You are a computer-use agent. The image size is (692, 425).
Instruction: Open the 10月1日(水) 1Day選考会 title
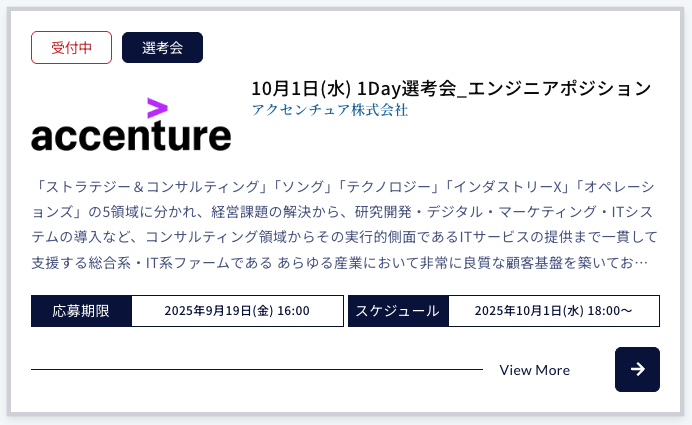pyautogui.click(x=451, y=88)
